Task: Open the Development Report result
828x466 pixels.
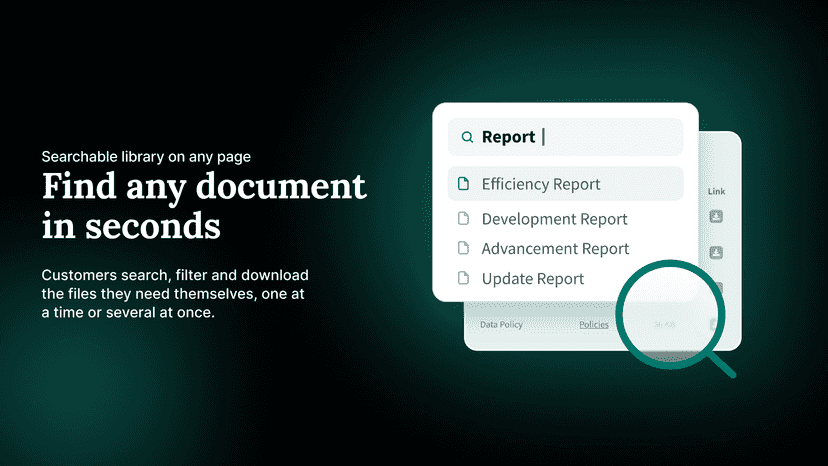Action: [x=554, y=219]
